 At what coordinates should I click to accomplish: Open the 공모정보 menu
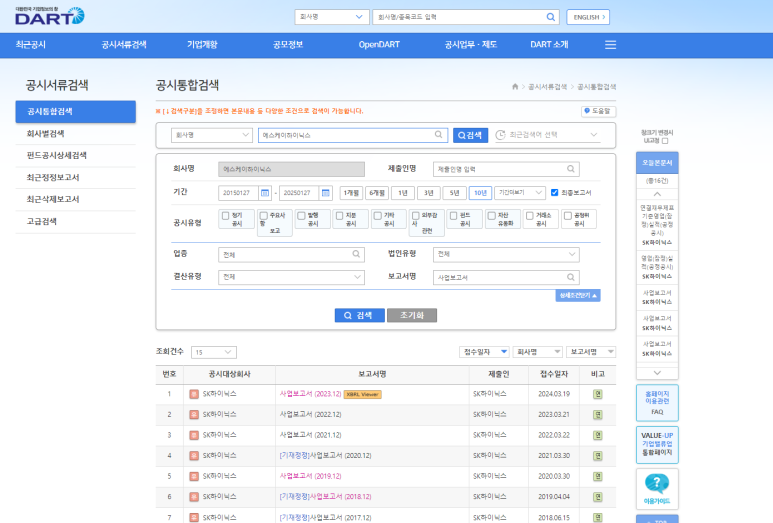(288, 45)
